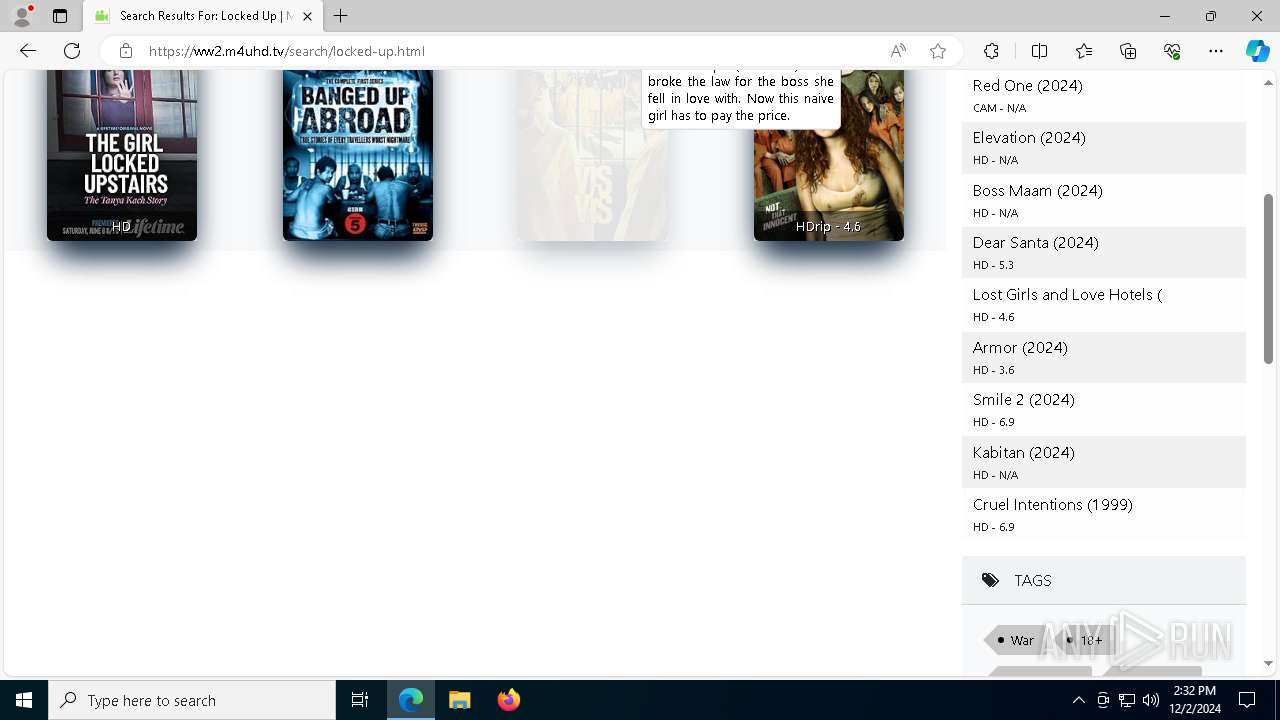
Task: Open the Copilot sidebar
Action: pos(1257,51)
